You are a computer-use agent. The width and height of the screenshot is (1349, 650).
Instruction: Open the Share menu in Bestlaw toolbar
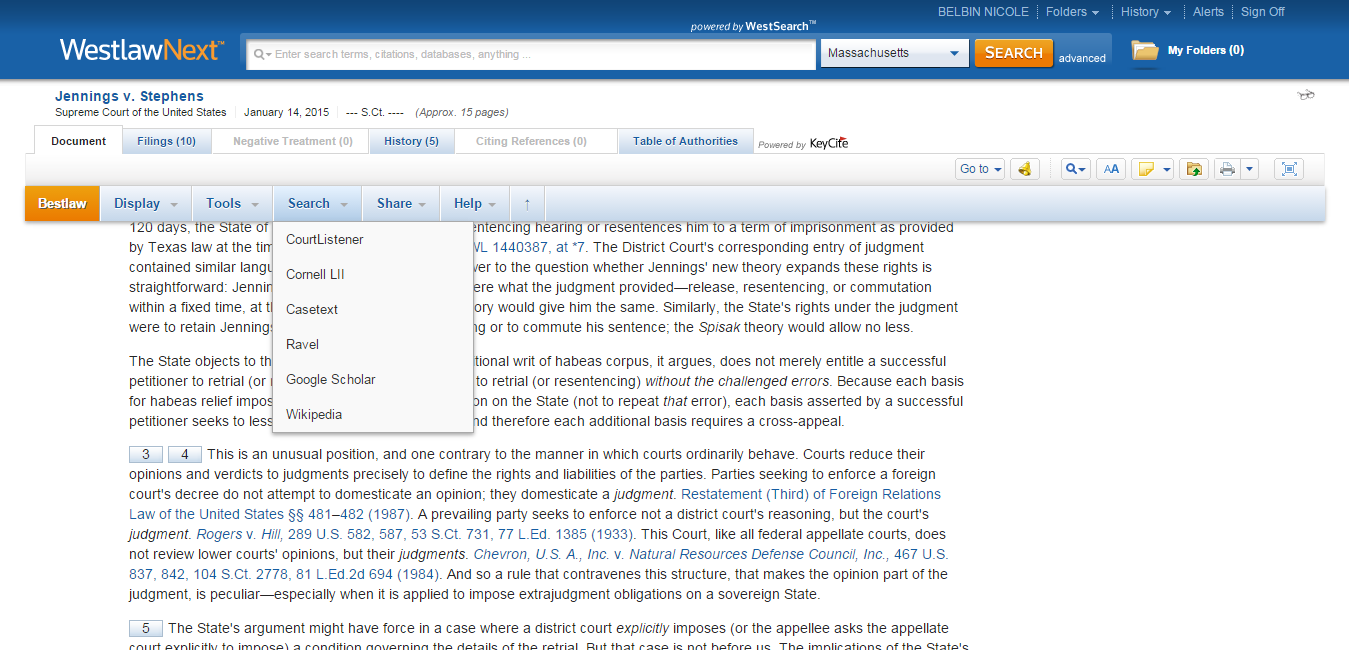[401, 204]
